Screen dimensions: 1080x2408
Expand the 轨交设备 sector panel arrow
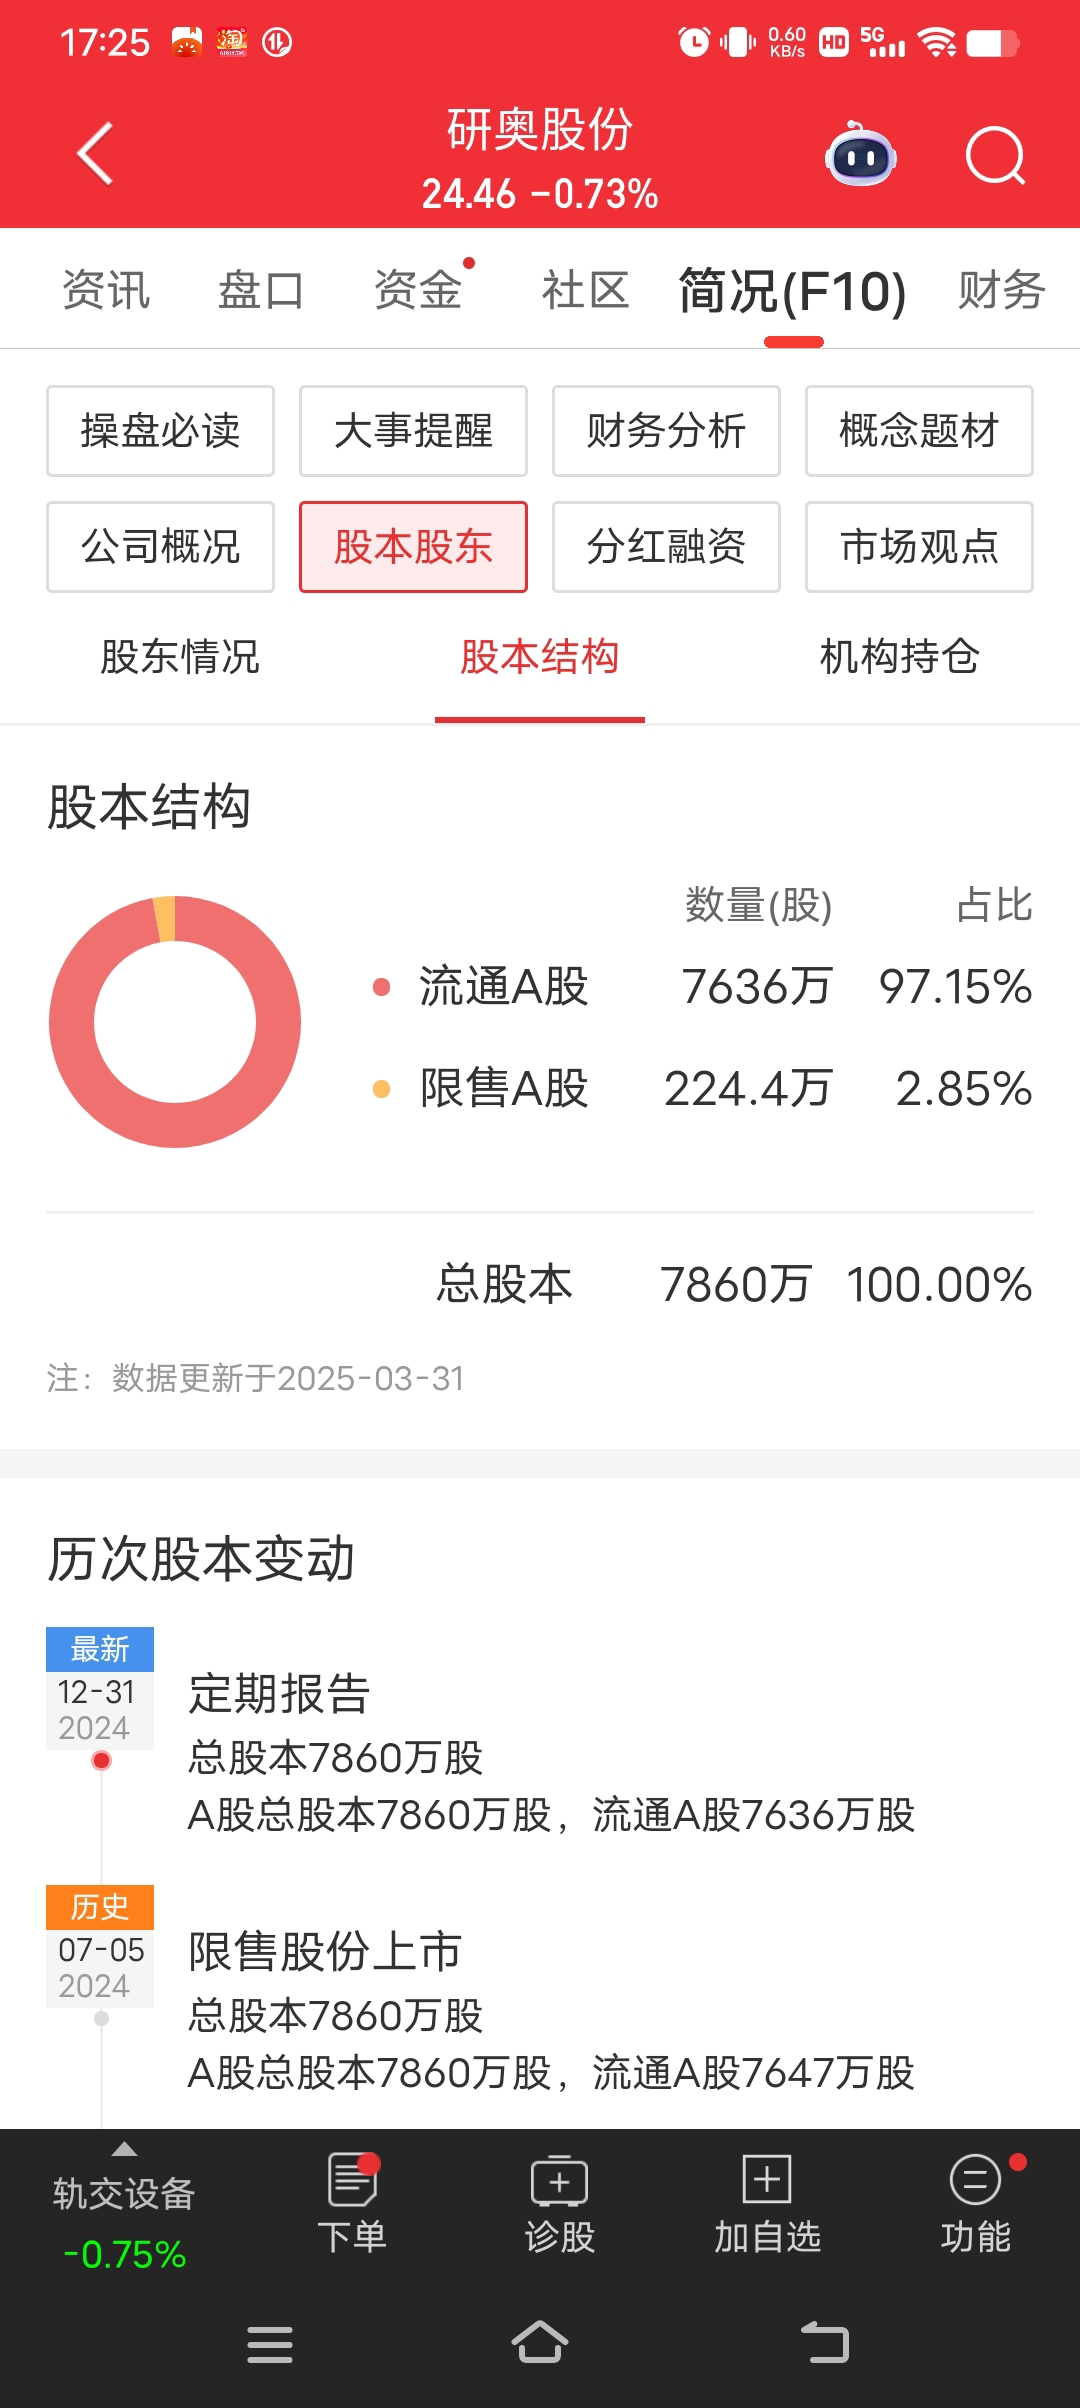124,2149
